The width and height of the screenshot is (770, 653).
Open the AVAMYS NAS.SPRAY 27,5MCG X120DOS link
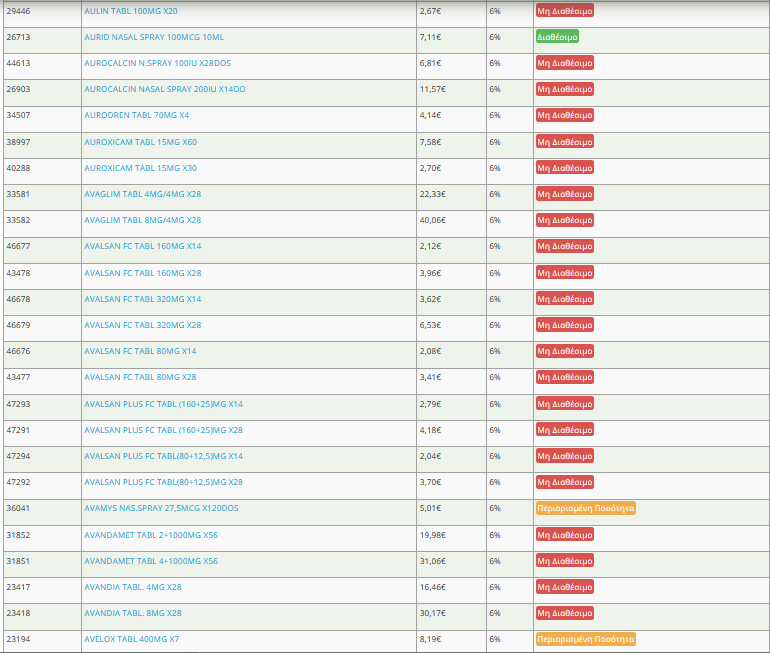(x=161, y=508)
